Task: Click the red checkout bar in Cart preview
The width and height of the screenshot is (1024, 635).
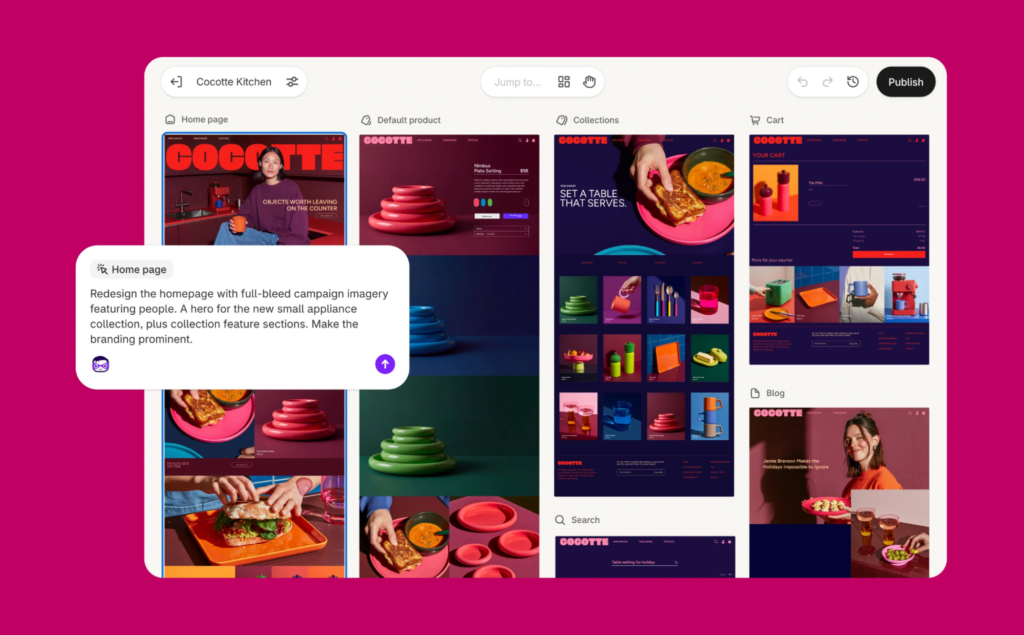Action: click(x=889, y=254)
